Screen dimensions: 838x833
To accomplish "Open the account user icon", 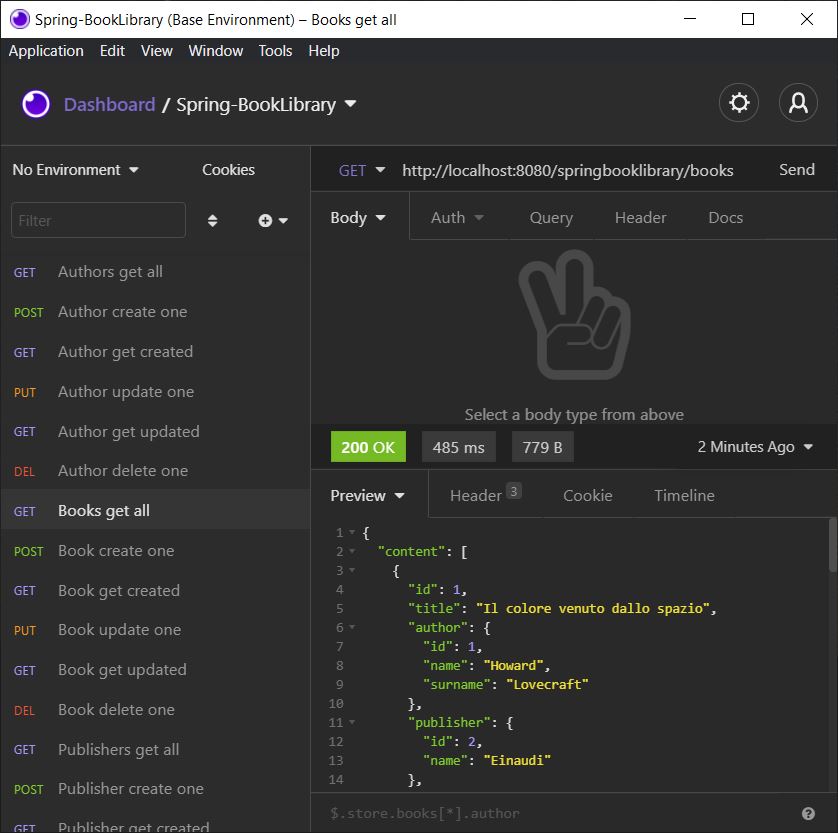I will tap(798, 103).
